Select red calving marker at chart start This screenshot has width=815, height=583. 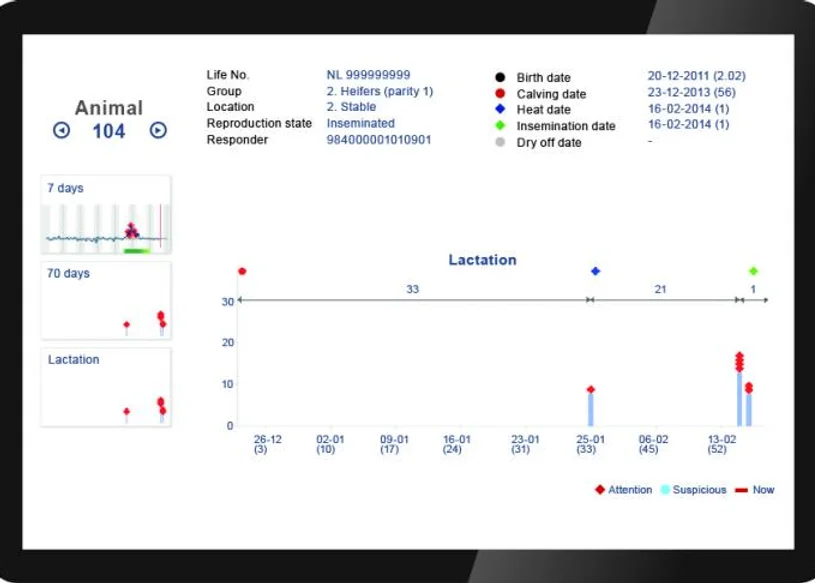(x=242, y=271)
